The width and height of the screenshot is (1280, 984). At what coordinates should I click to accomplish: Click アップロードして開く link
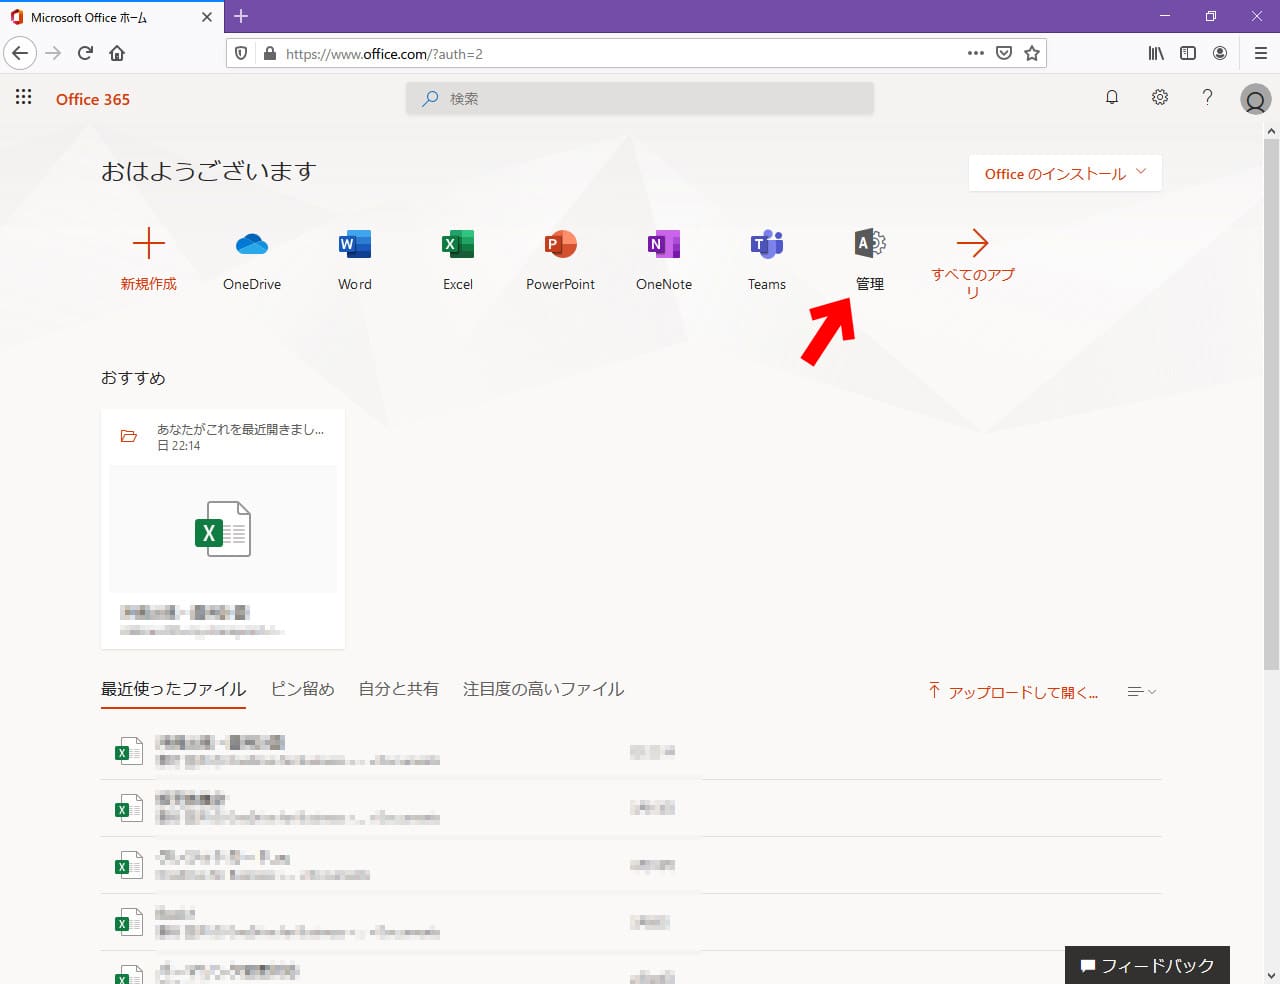(1013, 691)
